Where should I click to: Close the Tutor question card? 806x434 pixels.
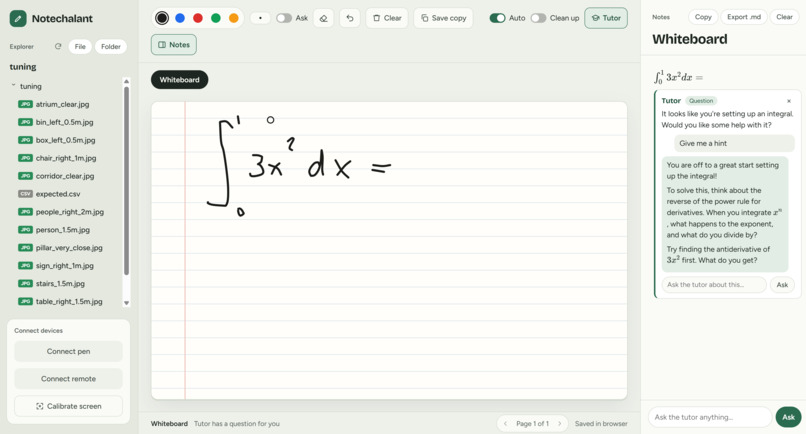pos(789,101)
